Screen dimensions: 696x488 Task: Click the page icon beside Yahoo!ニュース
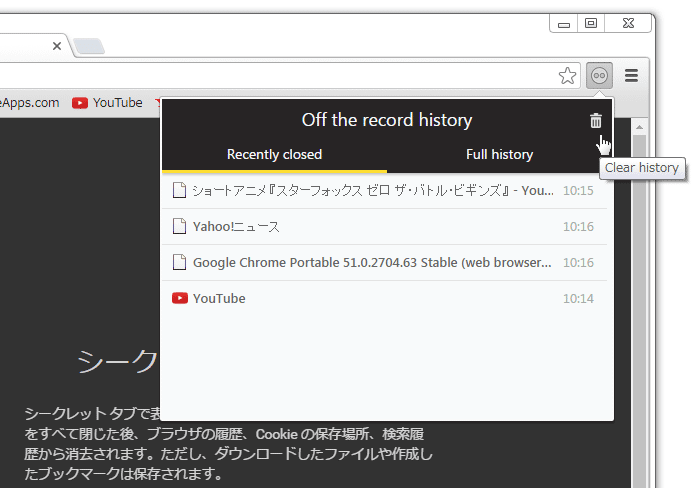click(179, 226)
